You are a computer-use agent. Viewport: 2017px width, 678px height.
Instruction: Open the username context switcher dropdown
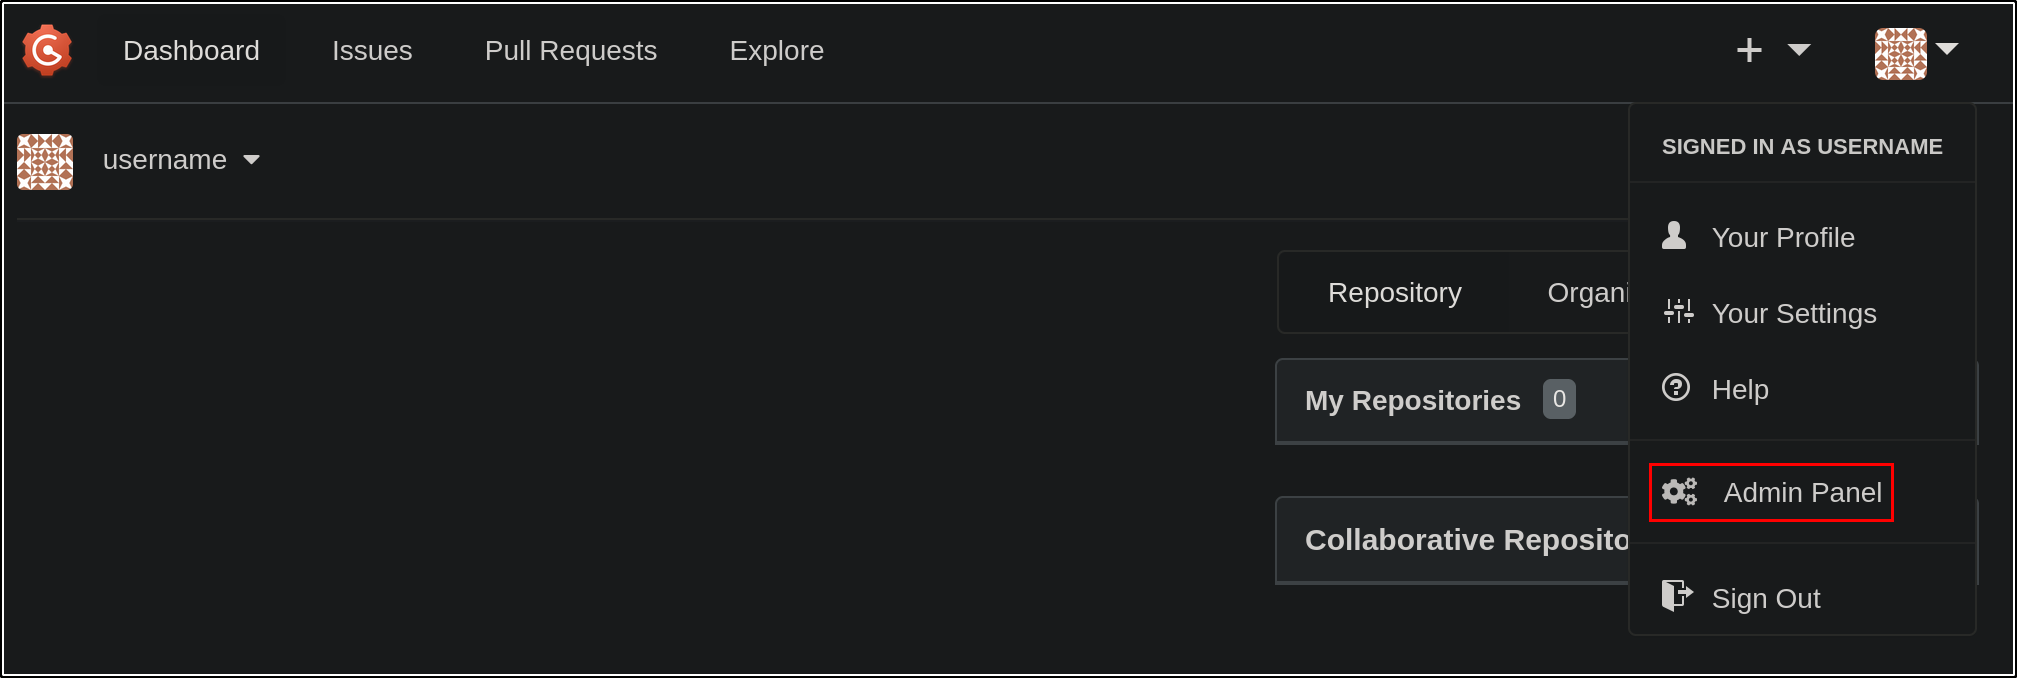coord(251,160)
